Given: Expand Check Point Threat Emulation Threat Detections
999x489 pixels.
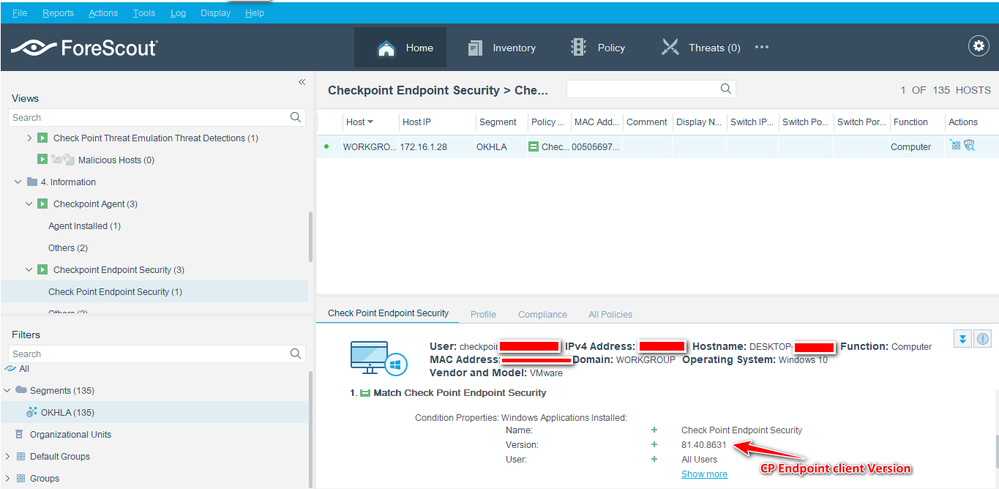Looking at the screenshot, I should point(29,138).
